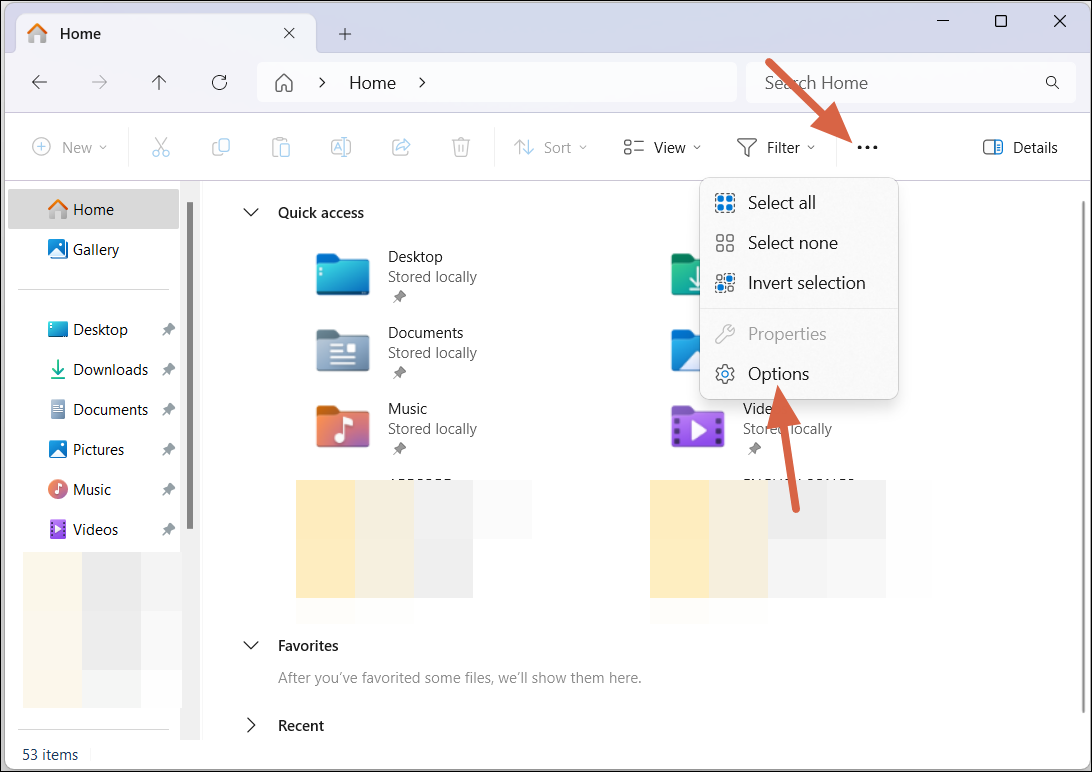Image resolution: width=1092 pixels, height=772 pixels.
Task: Select the Cut icon on the toolbar
Action: (161, 147)
